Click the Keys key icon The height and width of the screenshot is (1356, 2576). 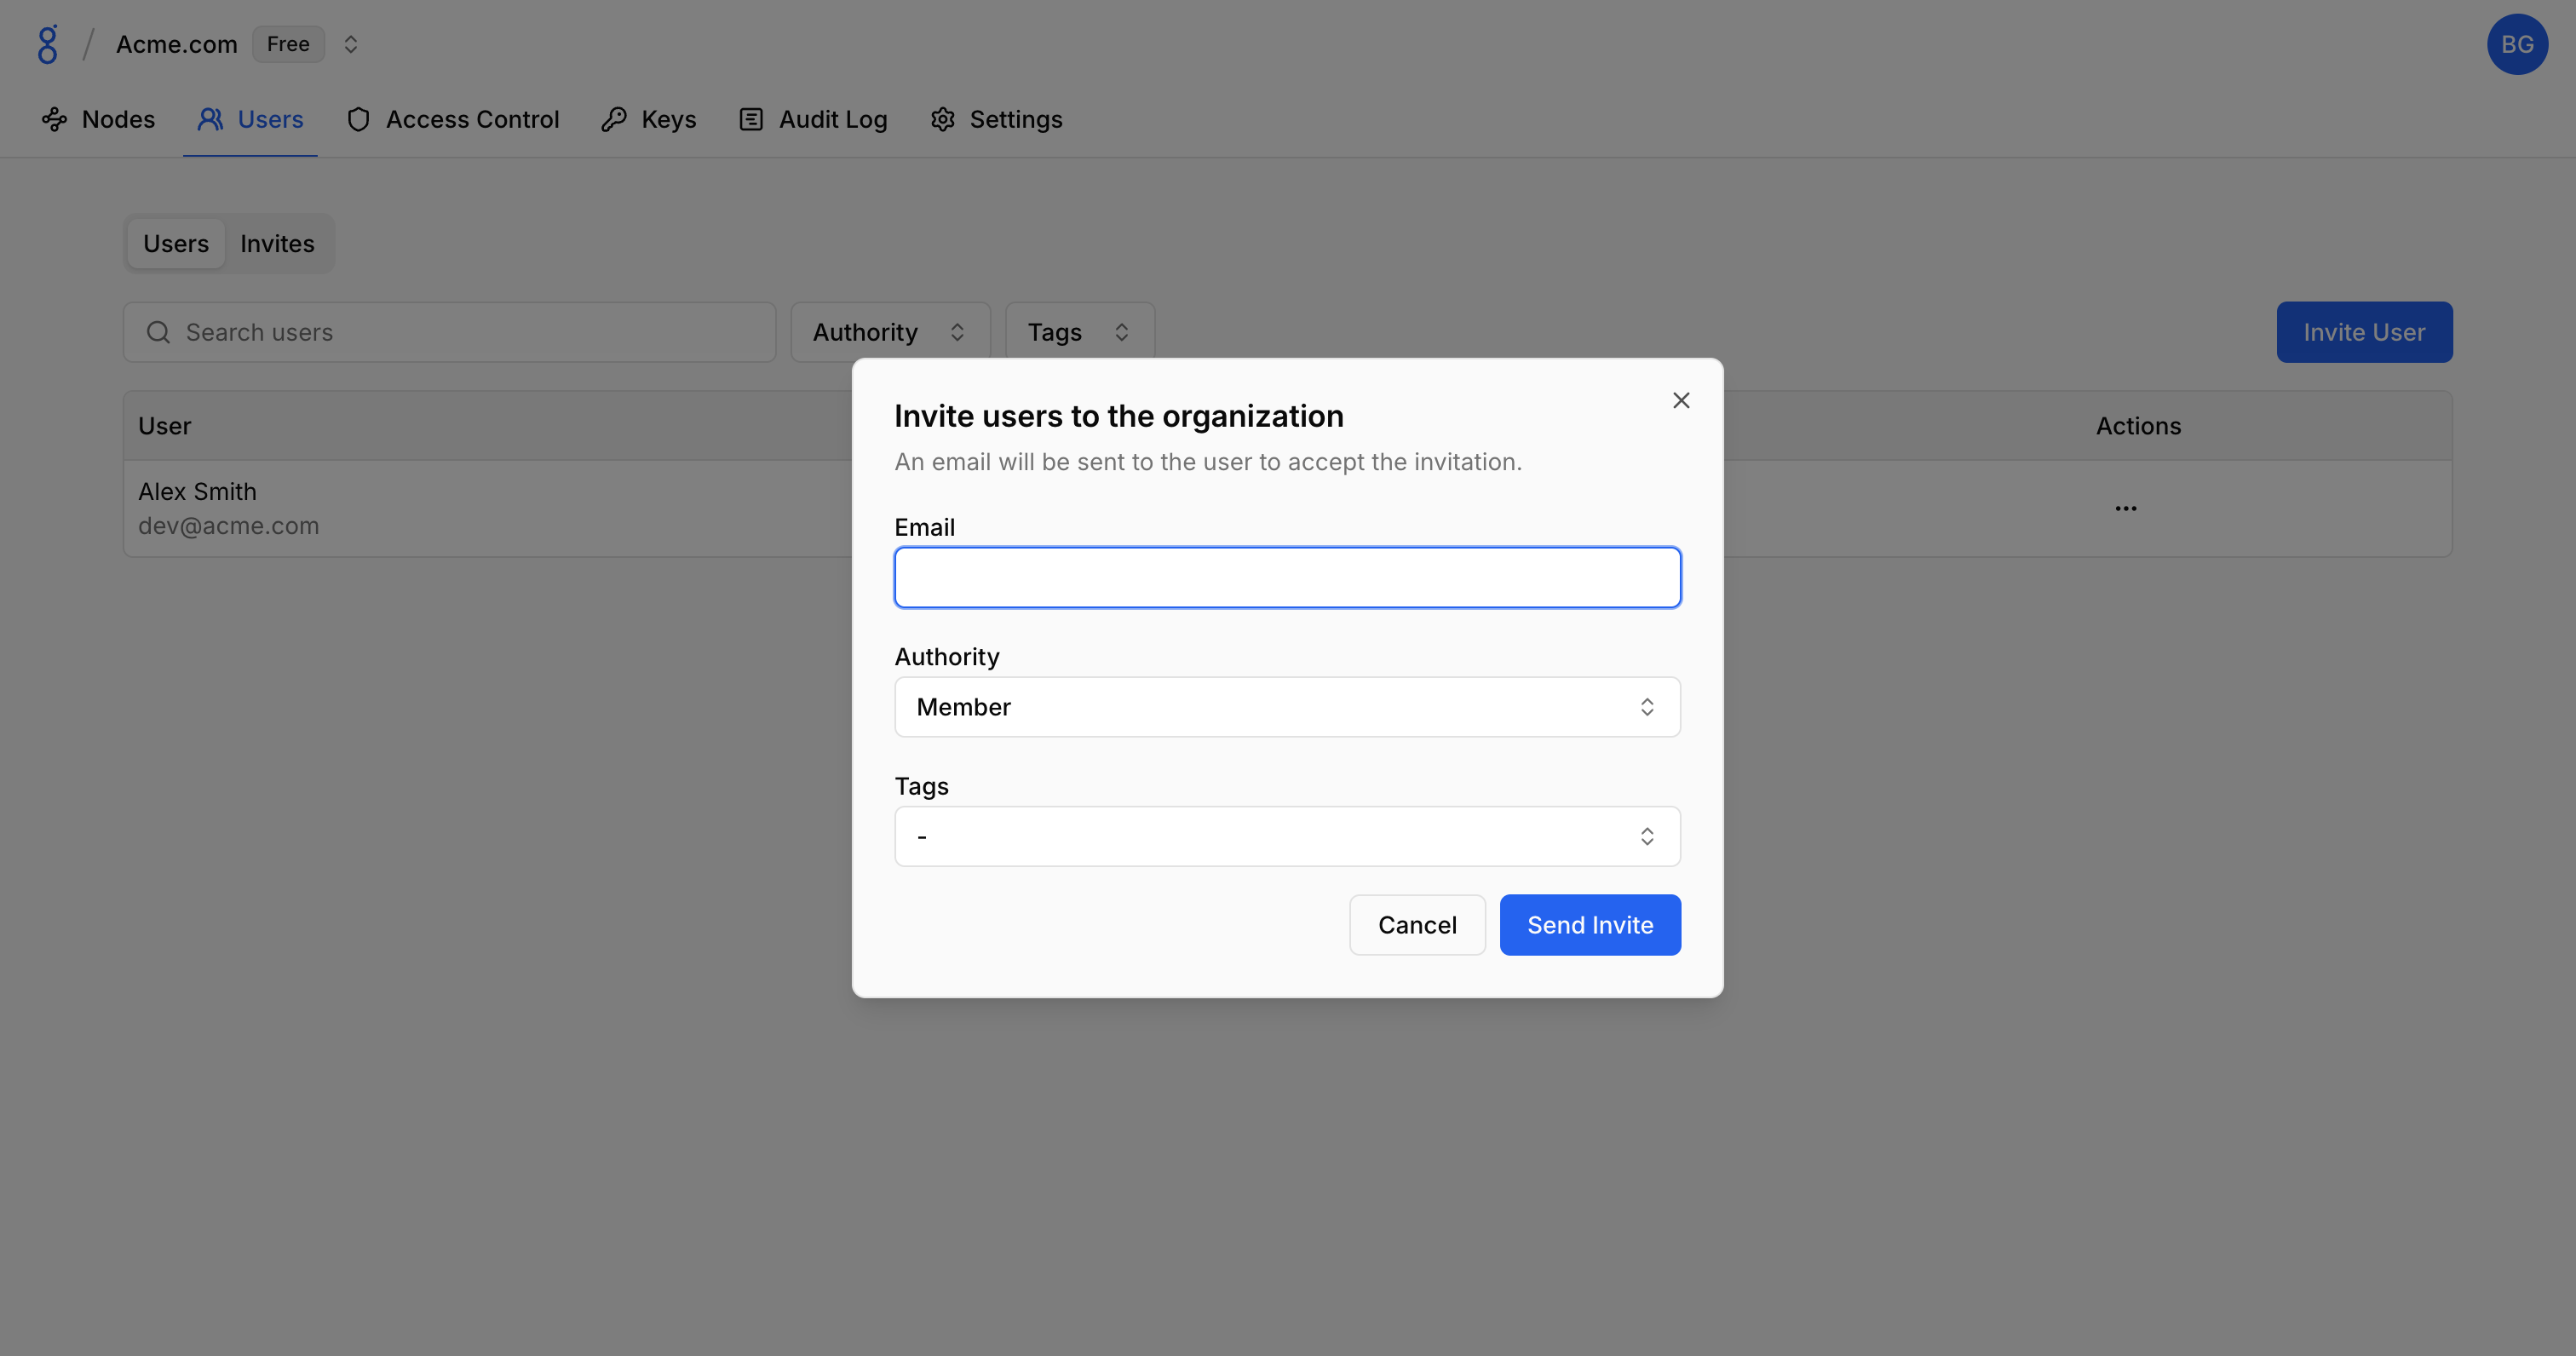click(x=614, y=120)
